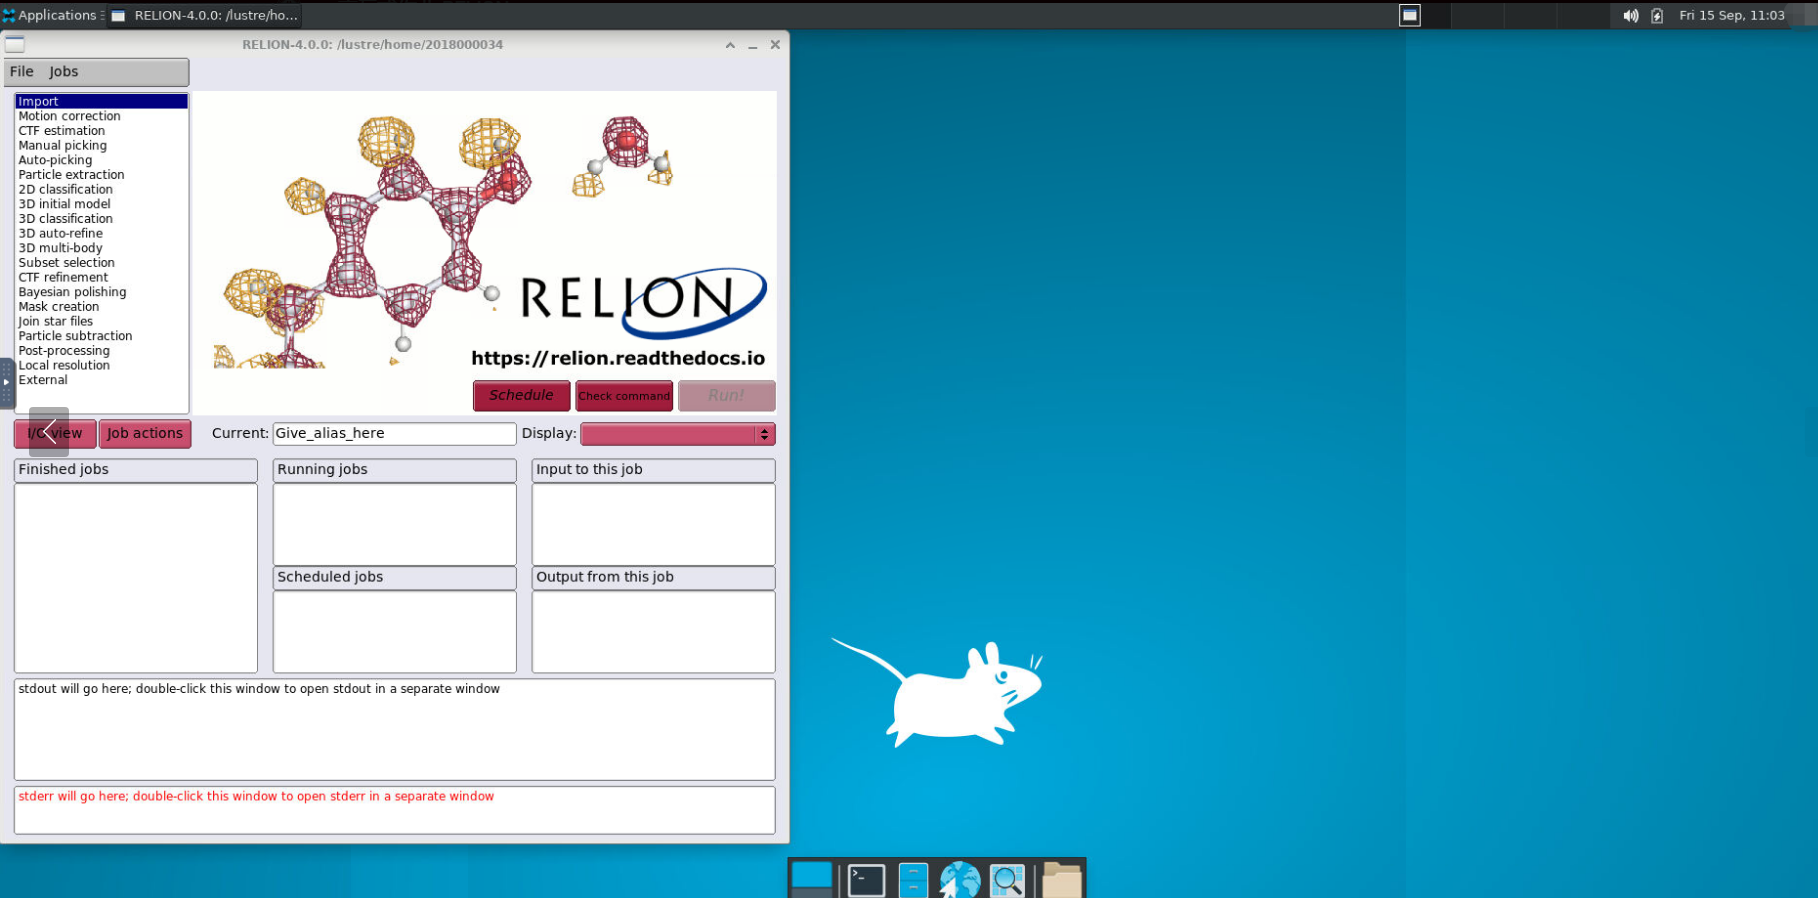Open the Jobs menu in RELION
This screenshot has width=1818, height=898.
tap(63, 72)
